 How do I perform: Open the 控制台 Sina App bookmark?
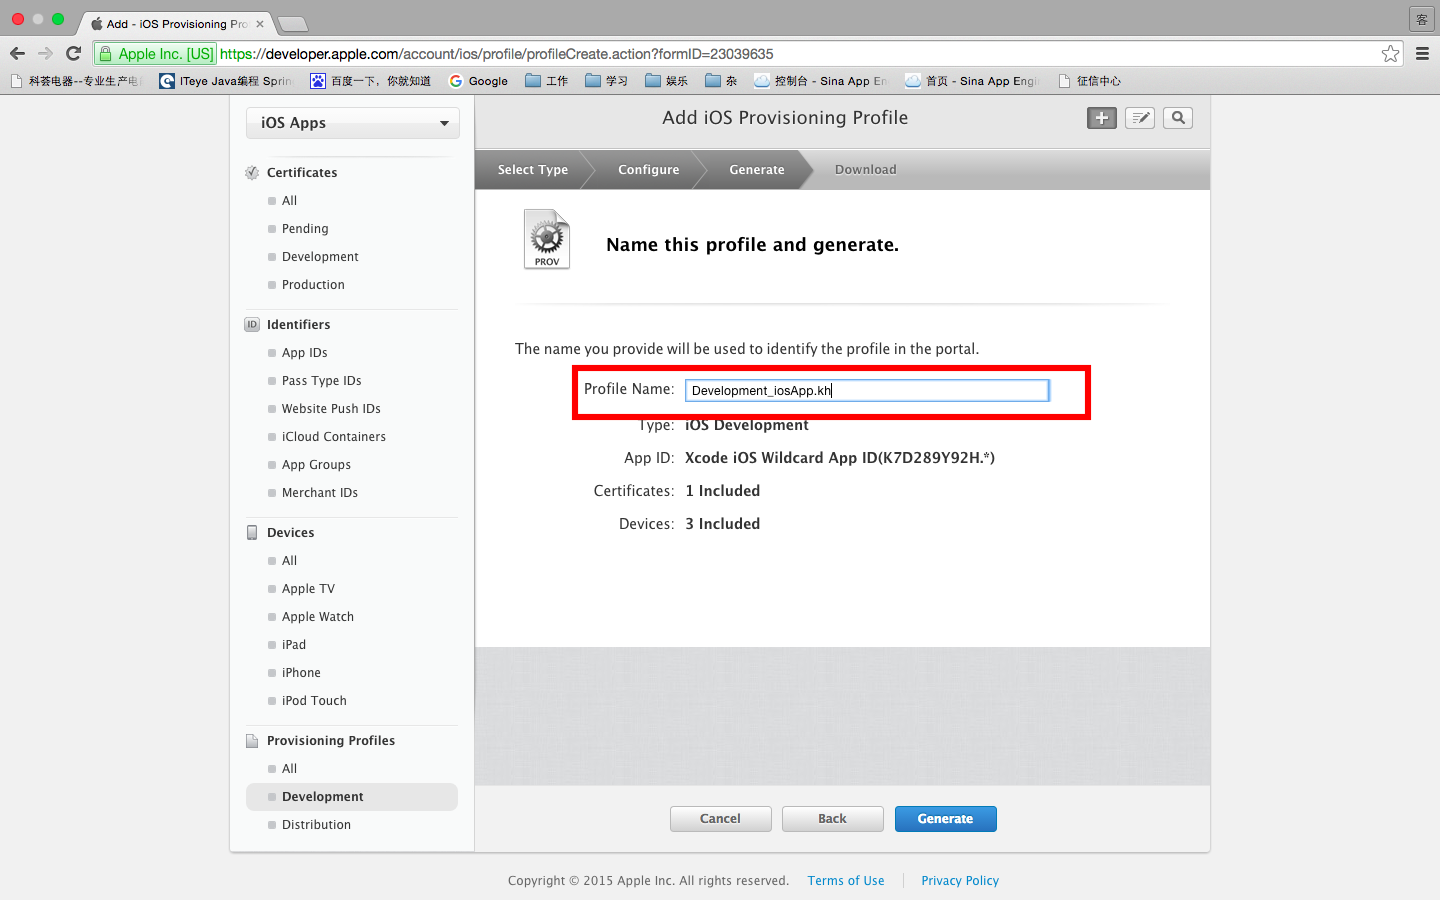pyautogui.click(x=820, y=81)
